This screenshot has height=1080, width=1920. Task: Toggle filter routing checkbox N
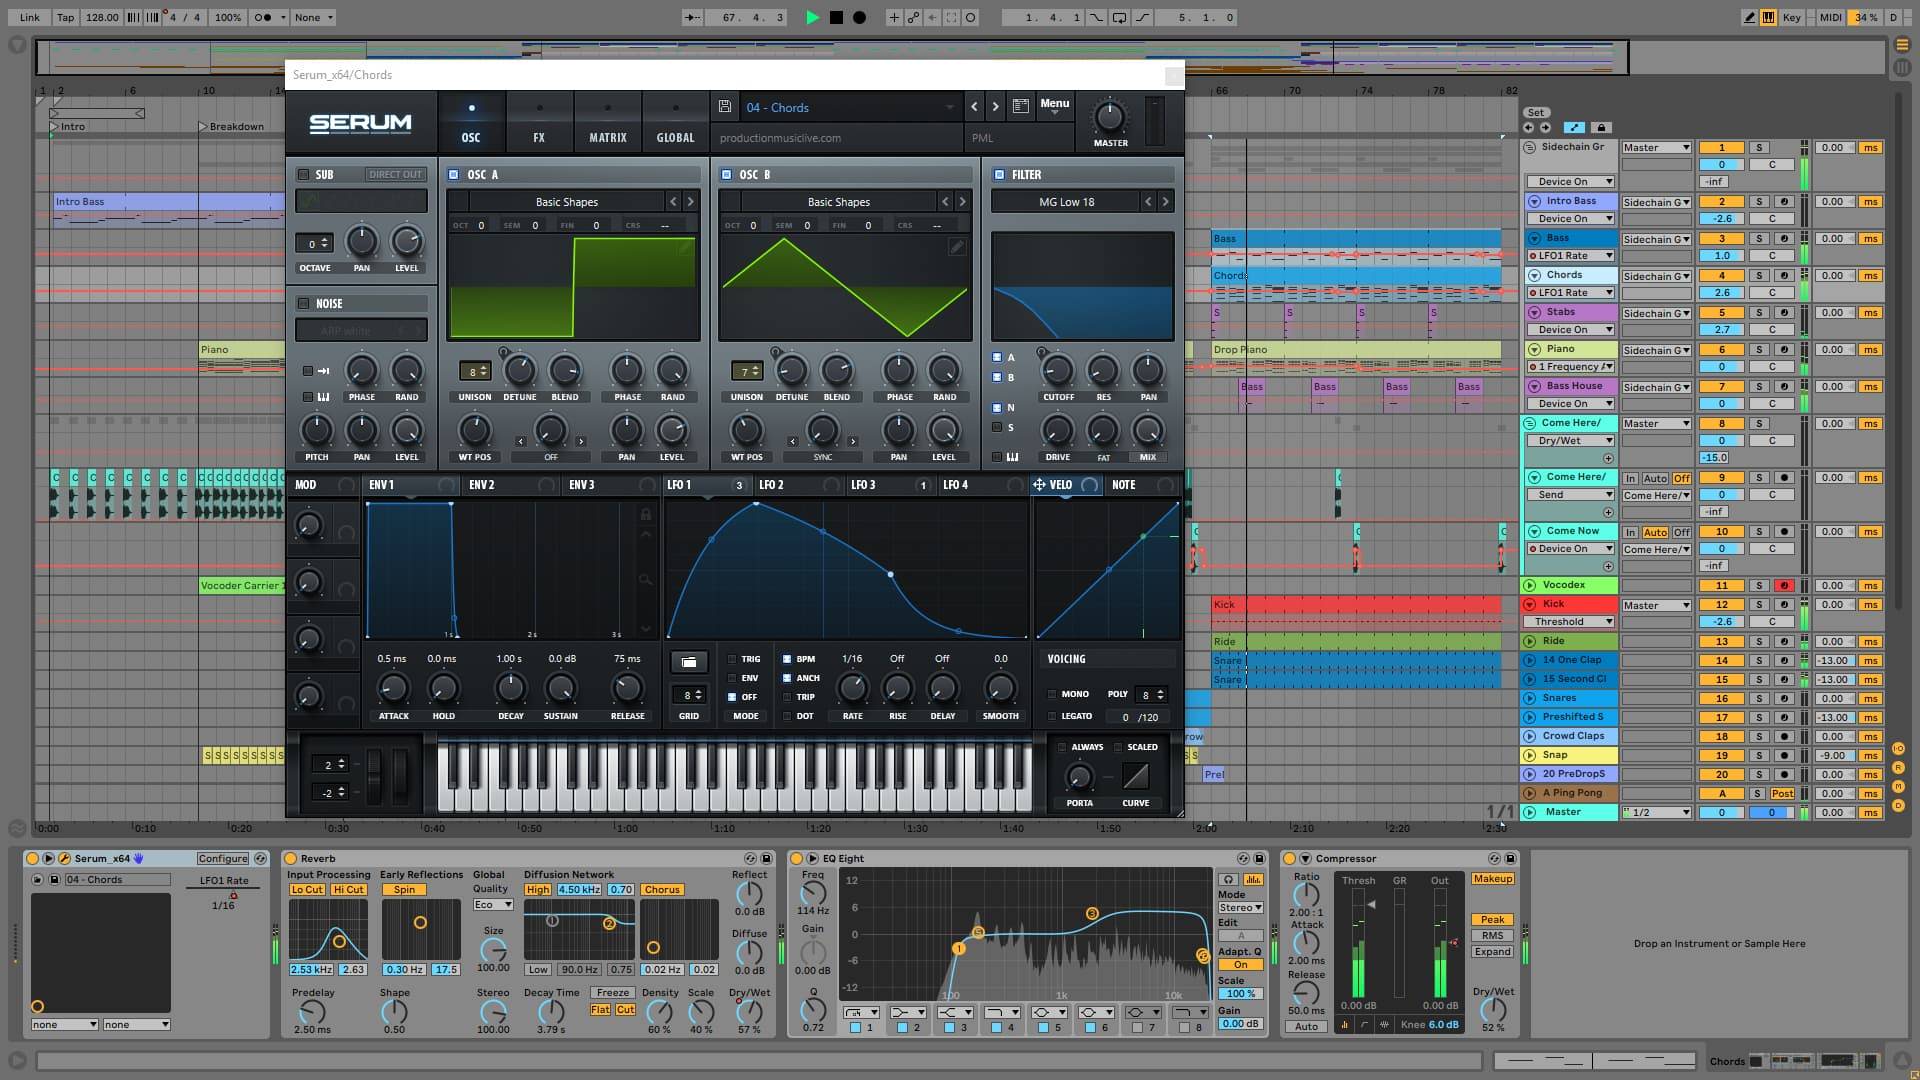pos(997,407)
